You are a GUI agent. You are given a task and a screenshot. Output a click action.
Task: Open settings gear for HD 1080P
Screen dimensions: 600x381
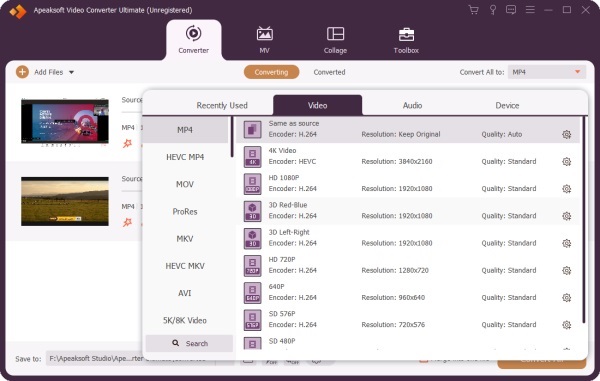pos(566,189)
